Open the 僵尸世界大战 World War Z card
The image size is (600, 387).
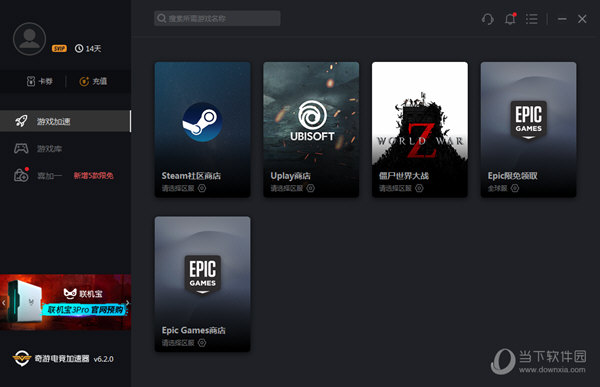pyautogui.click(x=420, y=129)
